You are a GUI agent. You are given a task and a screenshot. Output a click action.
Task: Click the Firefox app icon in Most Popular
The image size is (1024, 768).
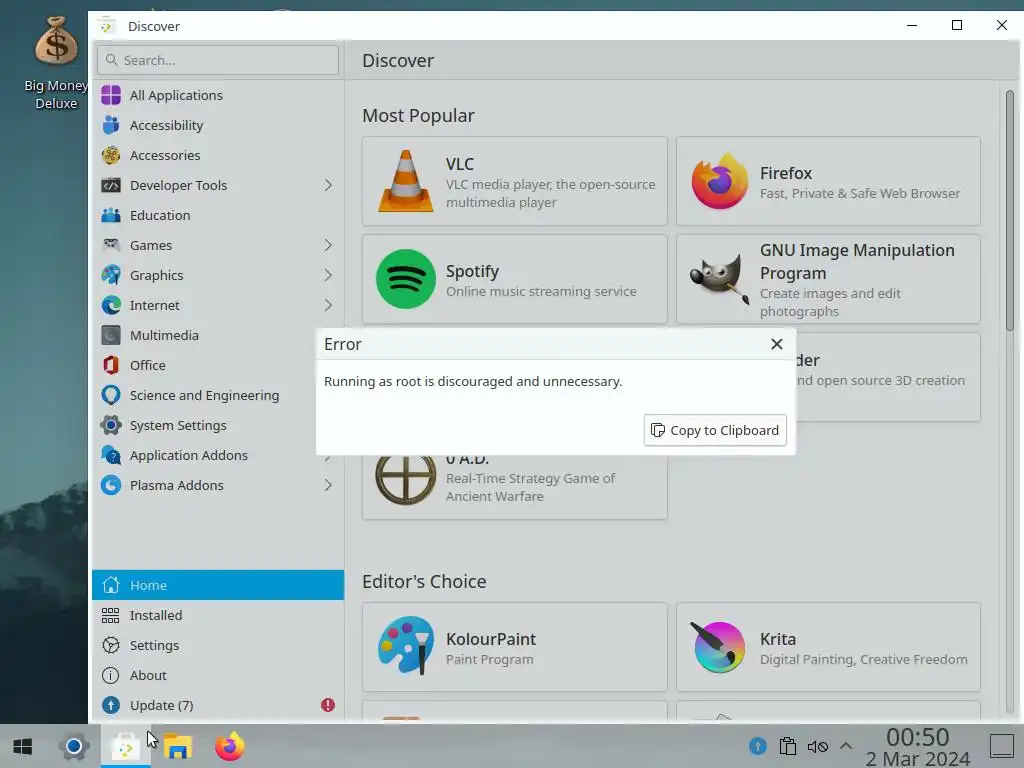pos(719,181)
